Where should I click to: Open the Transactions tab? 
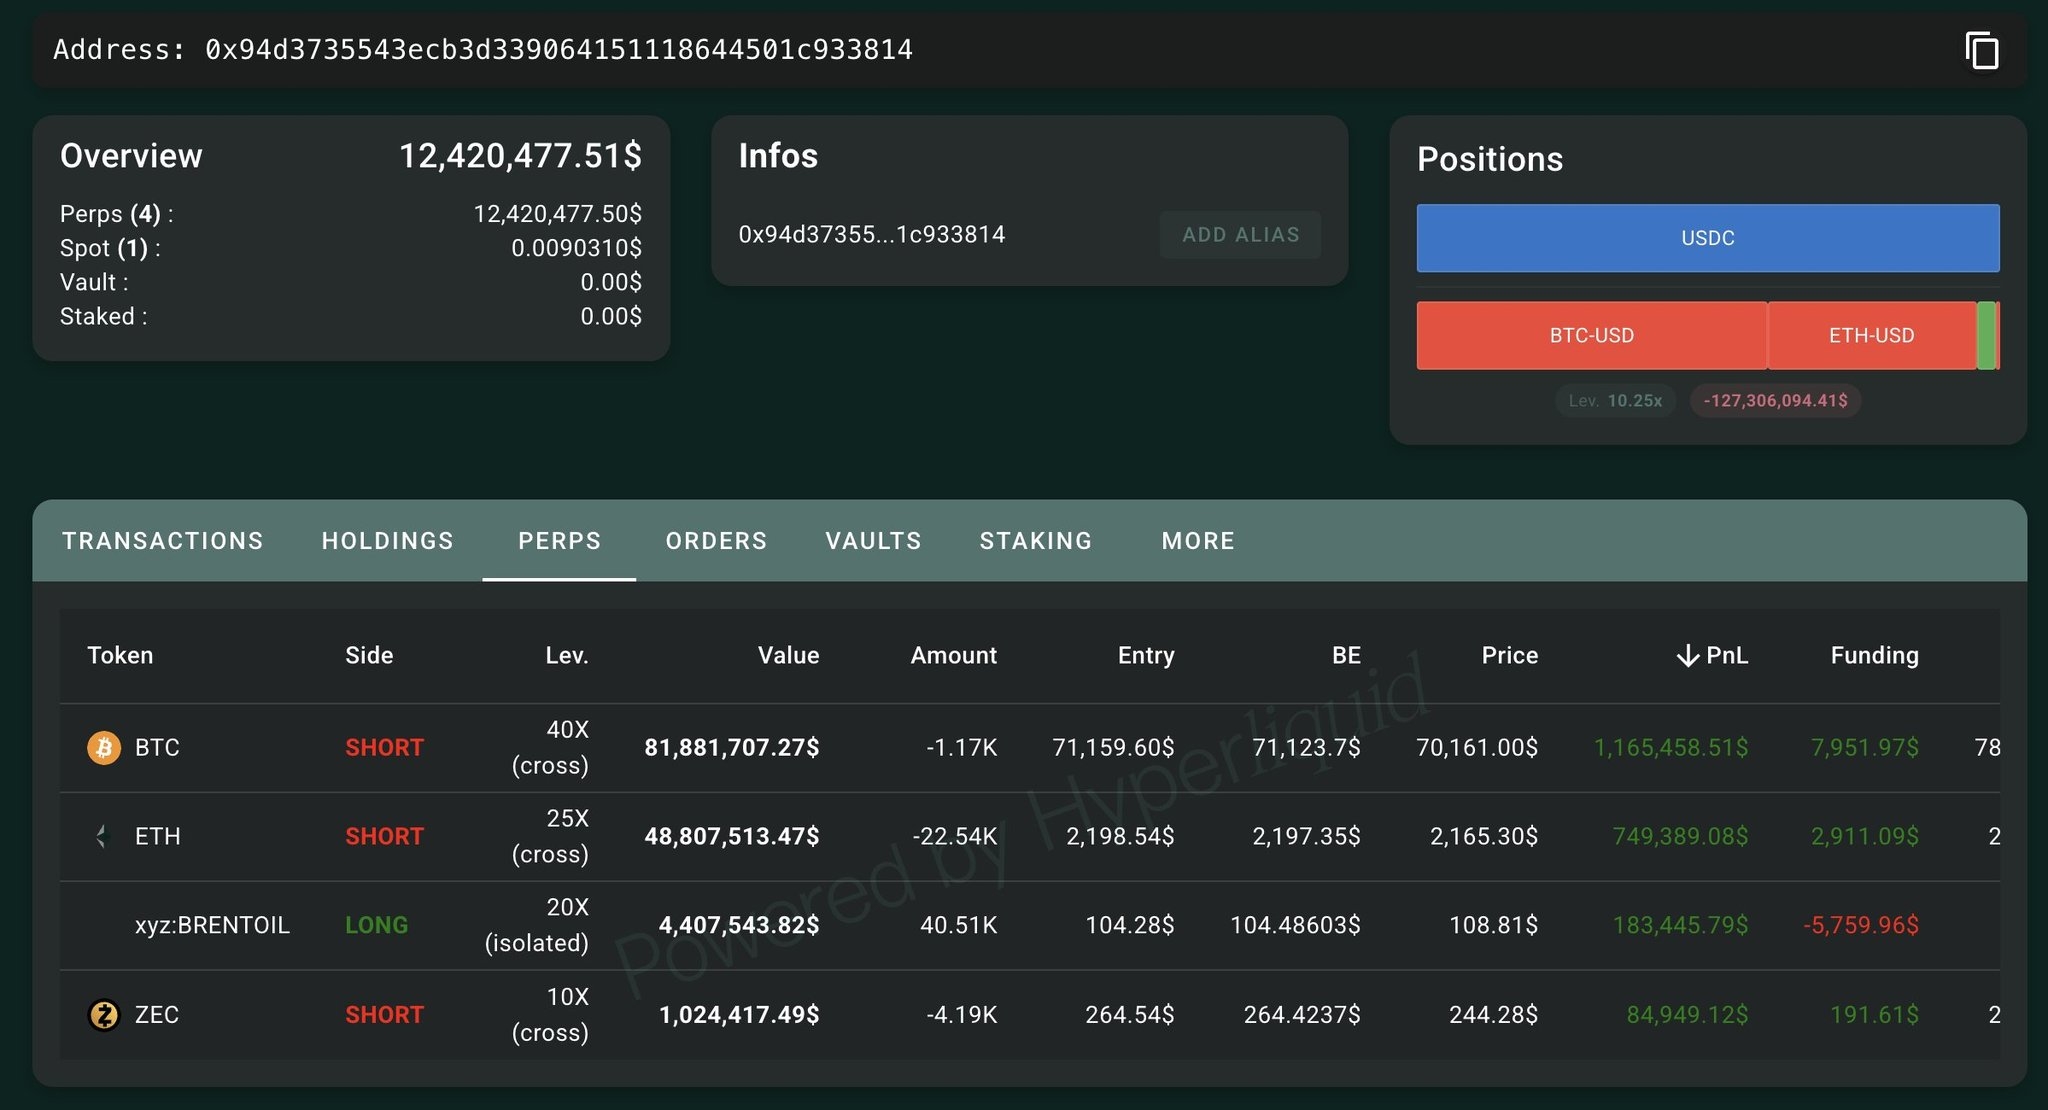pos(163,541)
